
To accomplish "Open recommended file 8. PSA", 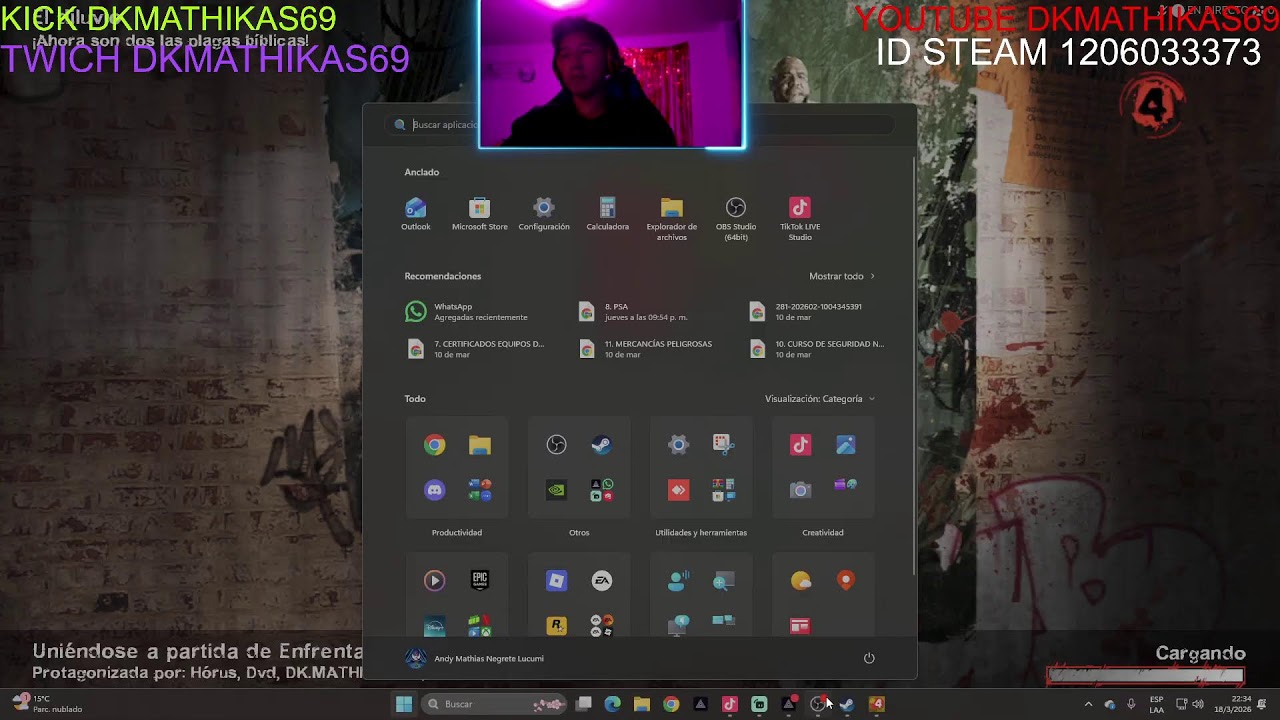I will [633, 312].
